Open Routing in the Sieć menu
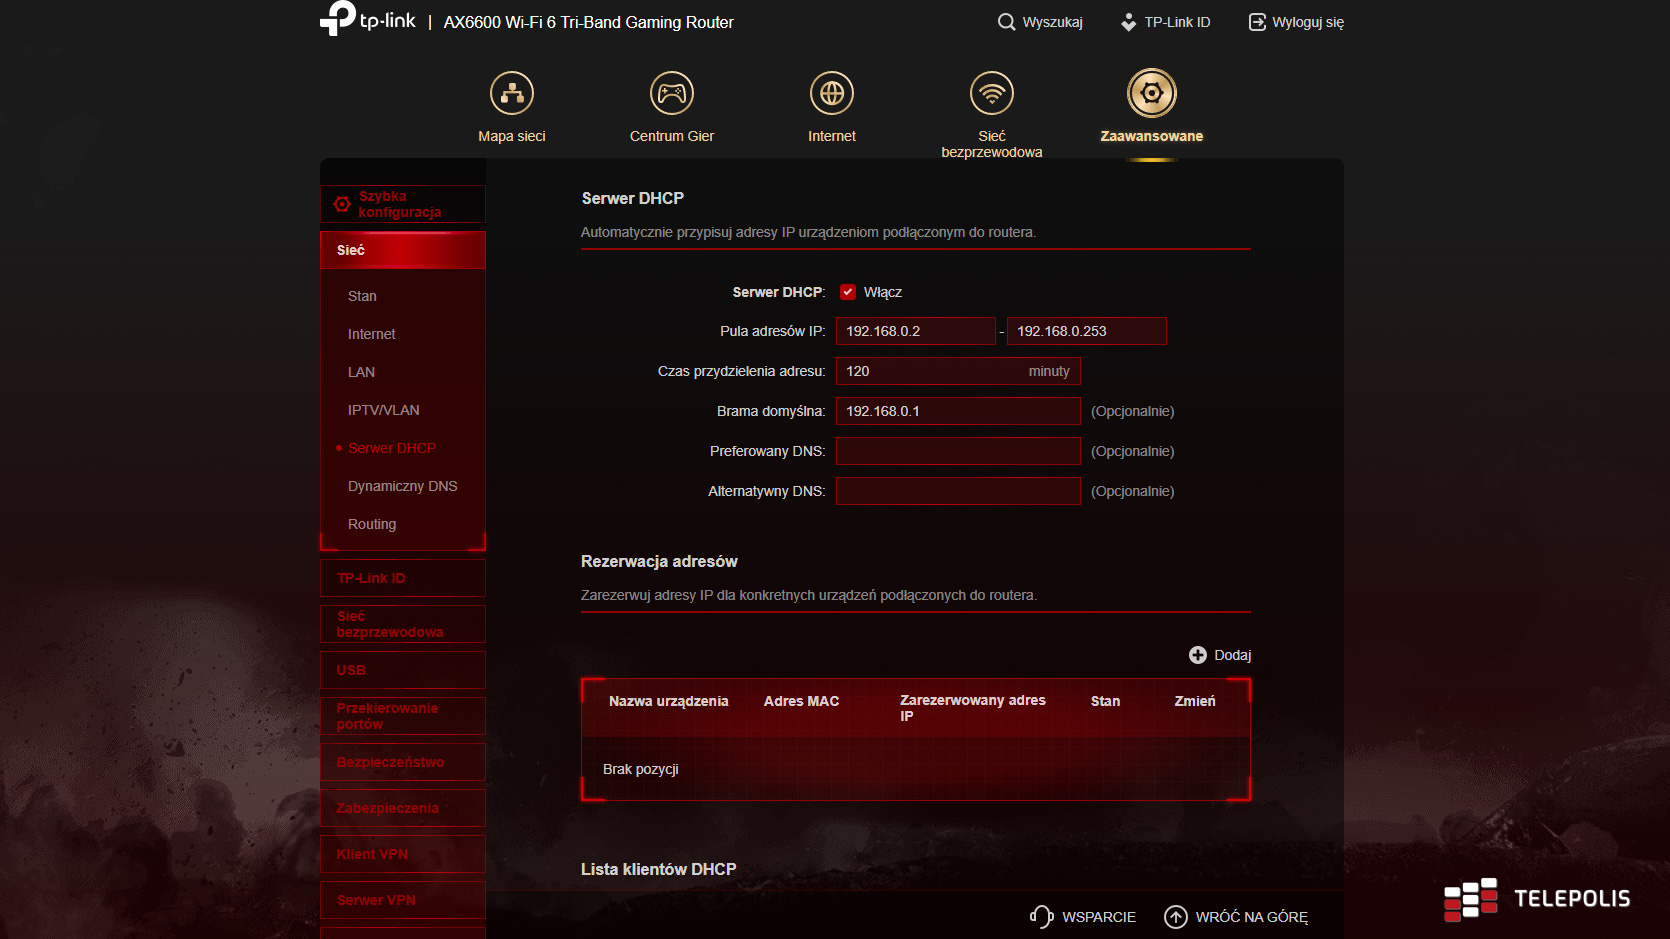 (372, 524)
